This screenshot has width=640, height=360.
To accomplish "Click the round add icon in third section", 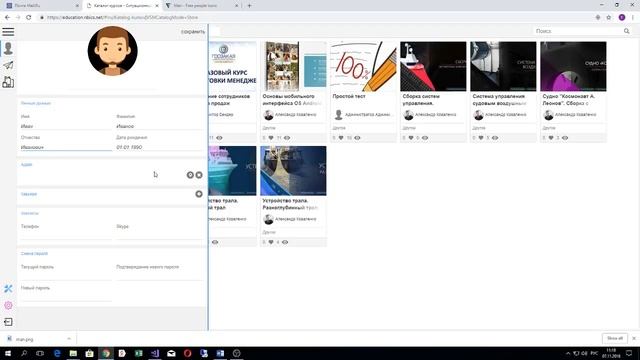I will pyautogui.click(x=199, y=194).
